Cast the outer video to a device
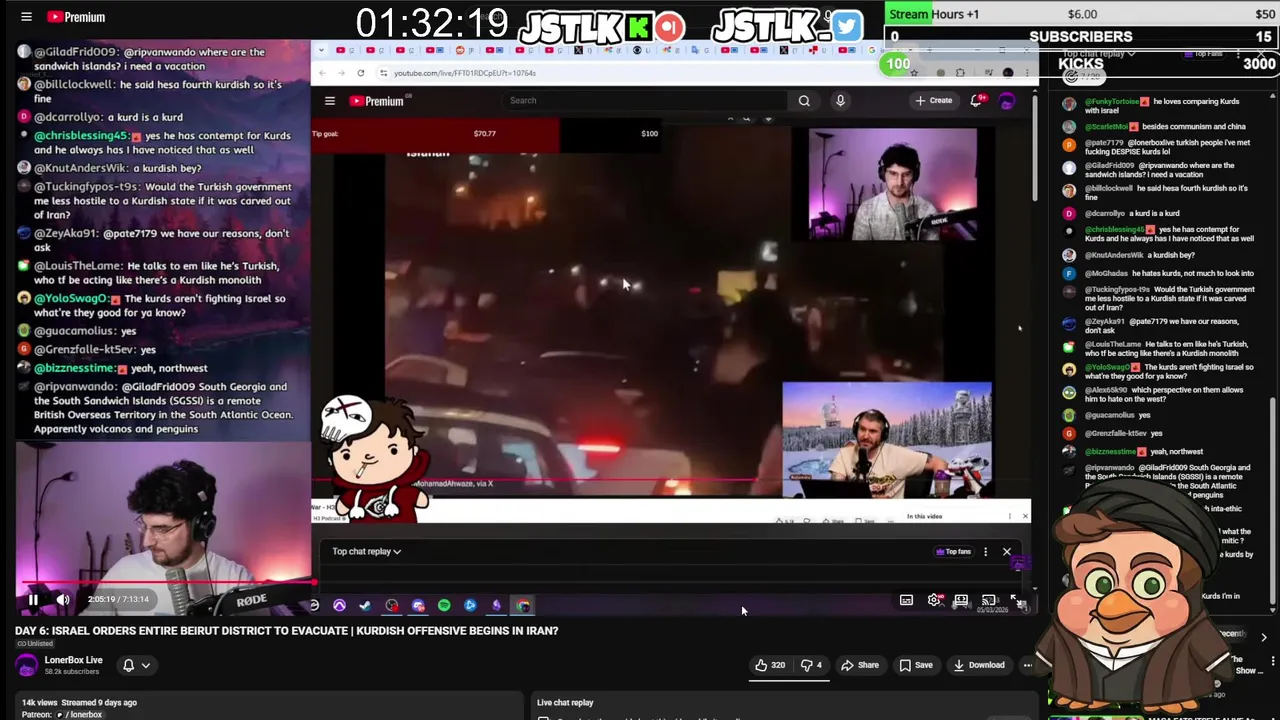Screen dimensions: 1280x720 [x=988, y=600]
